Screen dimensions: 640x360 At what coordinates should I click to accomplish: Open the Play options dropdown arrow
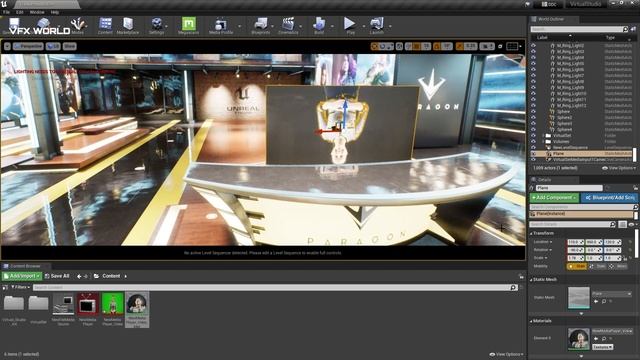pyautogui.click(x=363, y=26)
